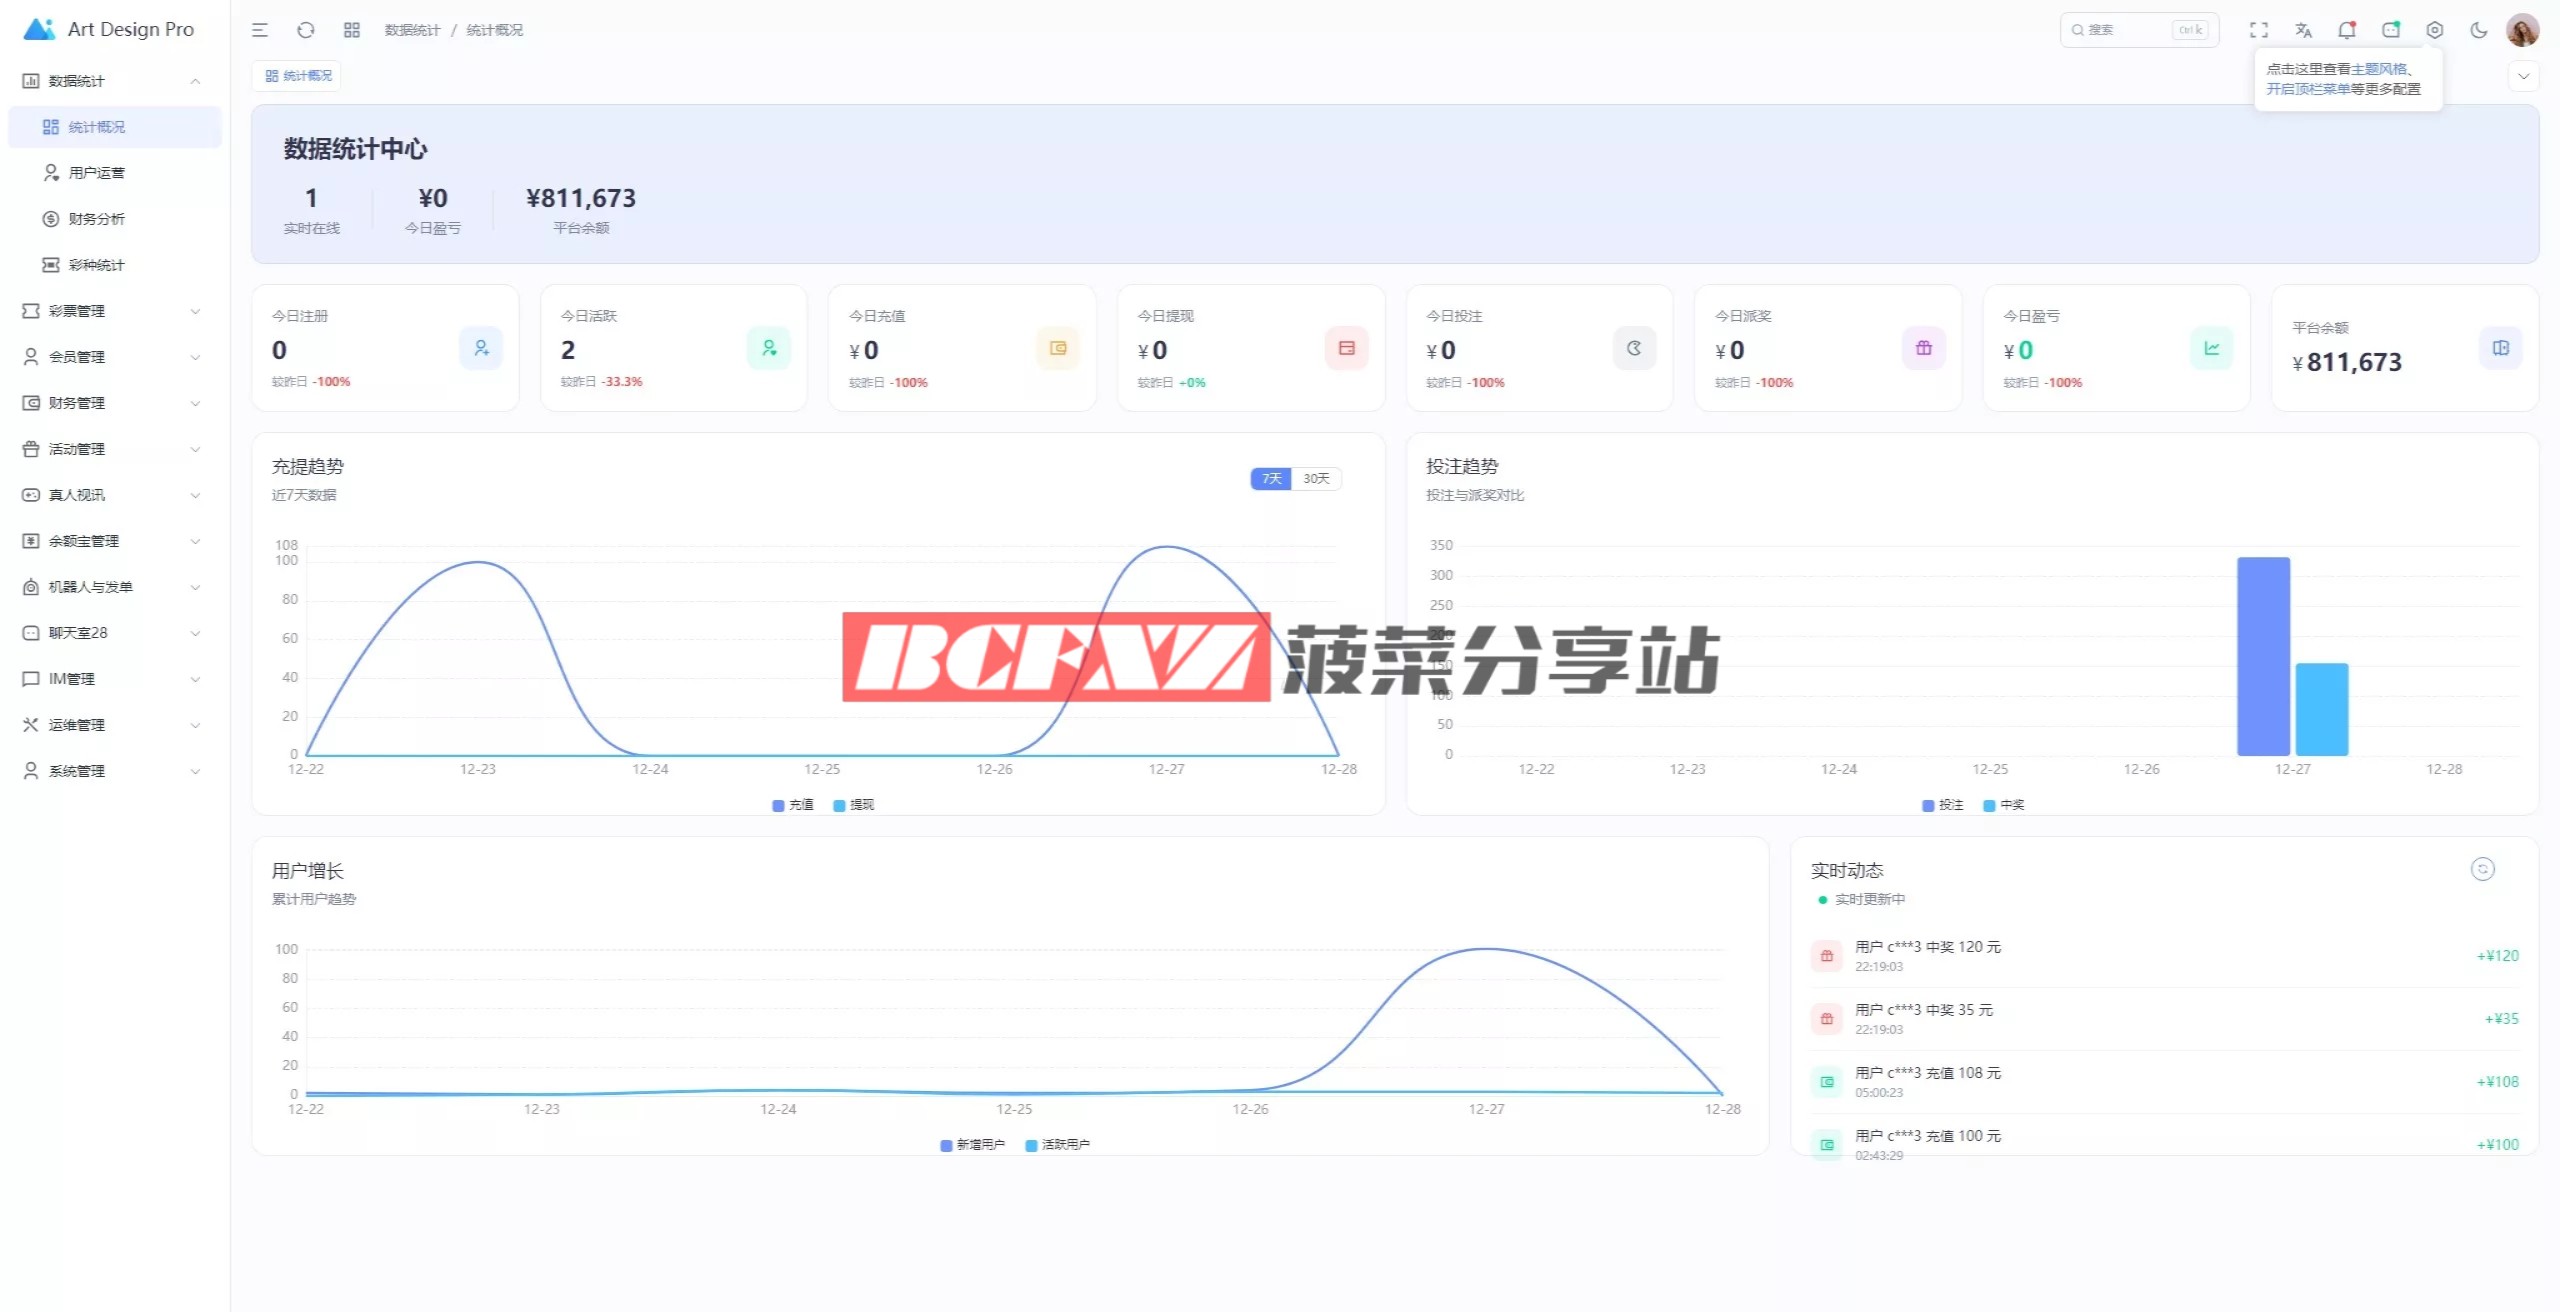Expand the 财务管理 sidebar menu
The height and width of the screenshot is (1312, 2560).
pyautogui.click(x=112, y=403)
